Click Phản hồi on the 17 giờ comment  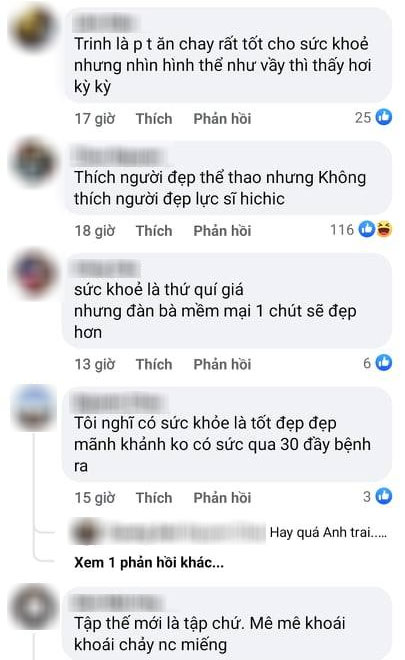[x=222, y=119]
